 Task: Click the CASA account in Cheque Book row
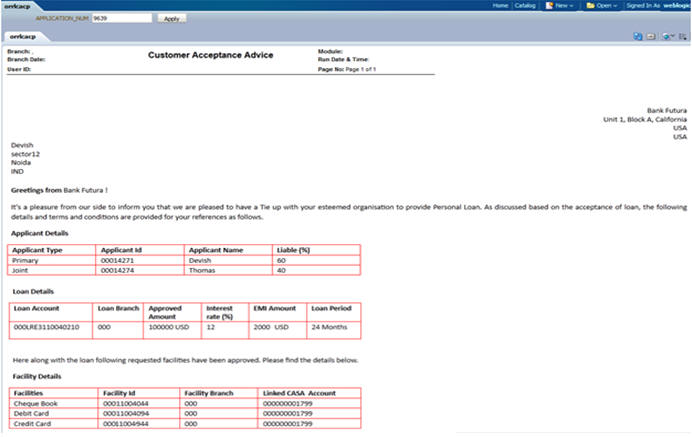(x=288, y=403)
